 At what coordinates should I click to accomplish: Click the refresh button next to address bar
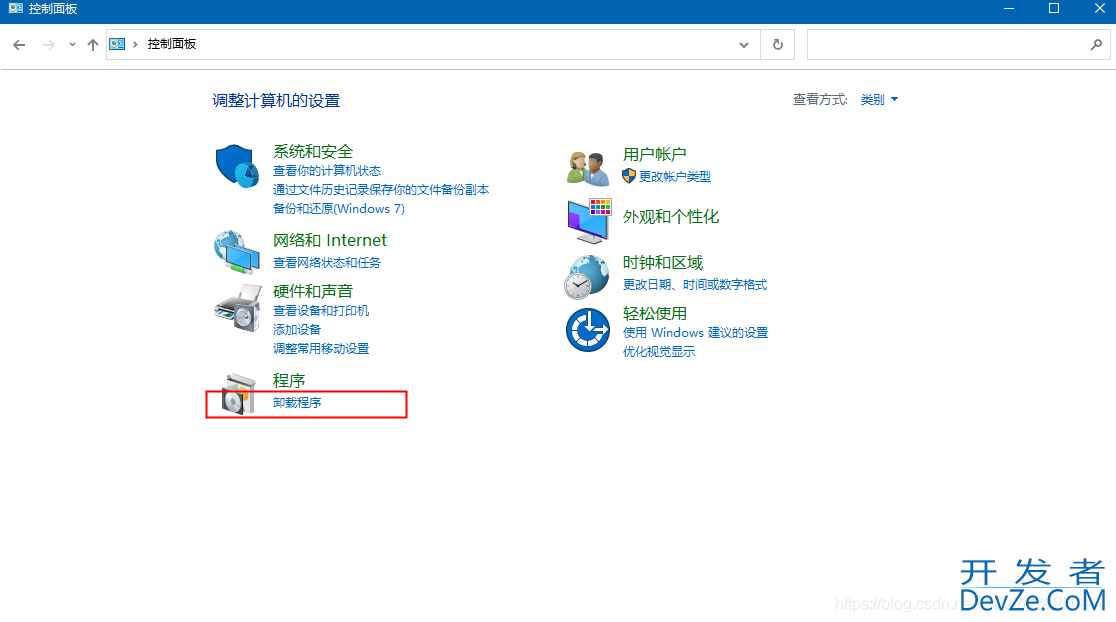[778, 45]
